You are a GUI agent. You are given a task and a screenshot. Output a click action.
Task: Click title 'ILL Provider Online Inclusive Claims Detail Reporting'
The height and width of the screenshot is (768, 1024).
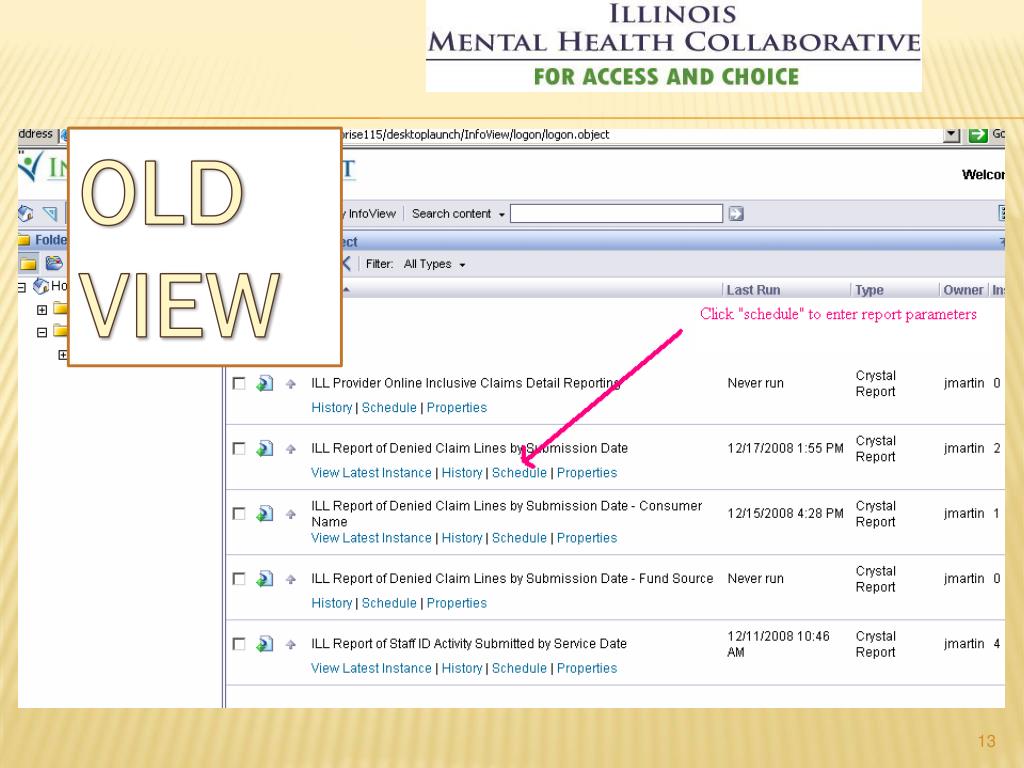466,383
